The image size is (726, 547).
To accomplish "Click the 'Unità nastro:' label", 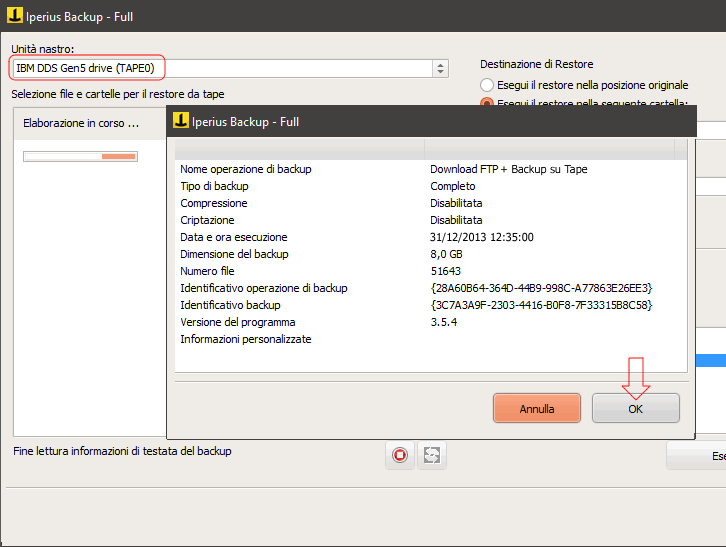I will click(x=43, y=49).
